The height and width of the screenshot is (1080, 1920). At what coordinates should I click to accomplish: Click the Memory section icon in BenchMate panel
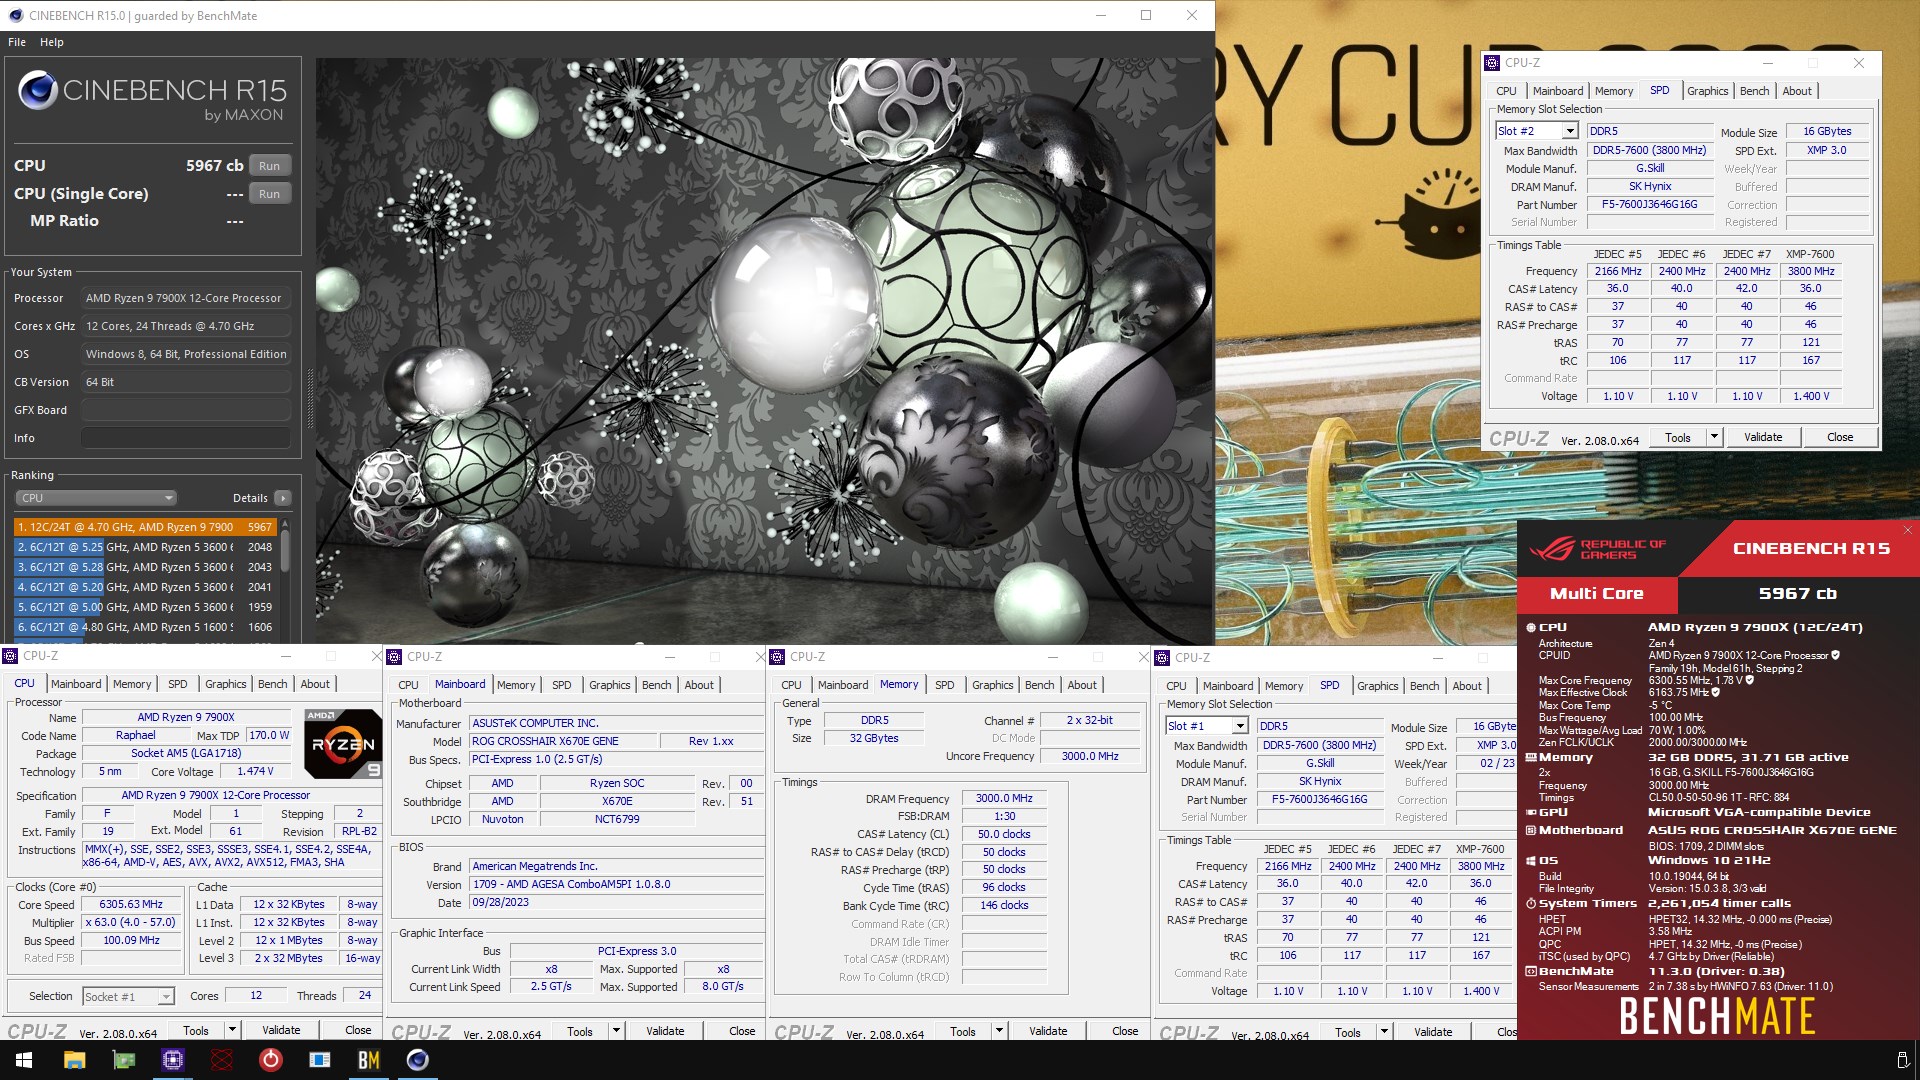coord(1530,758)
